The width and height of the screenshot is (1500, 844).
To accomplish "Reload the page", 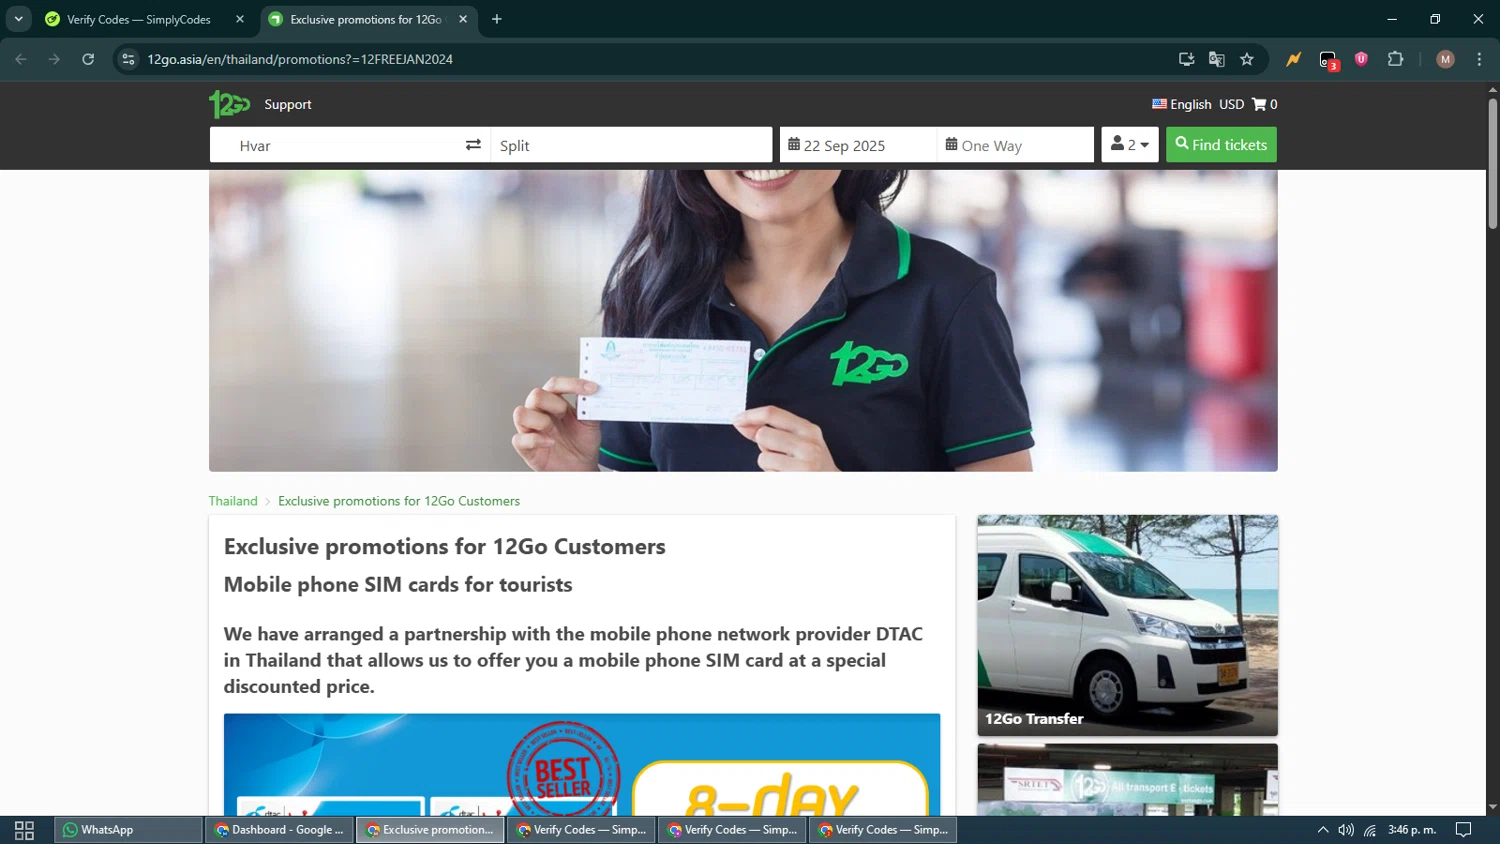I will (88, 59).
